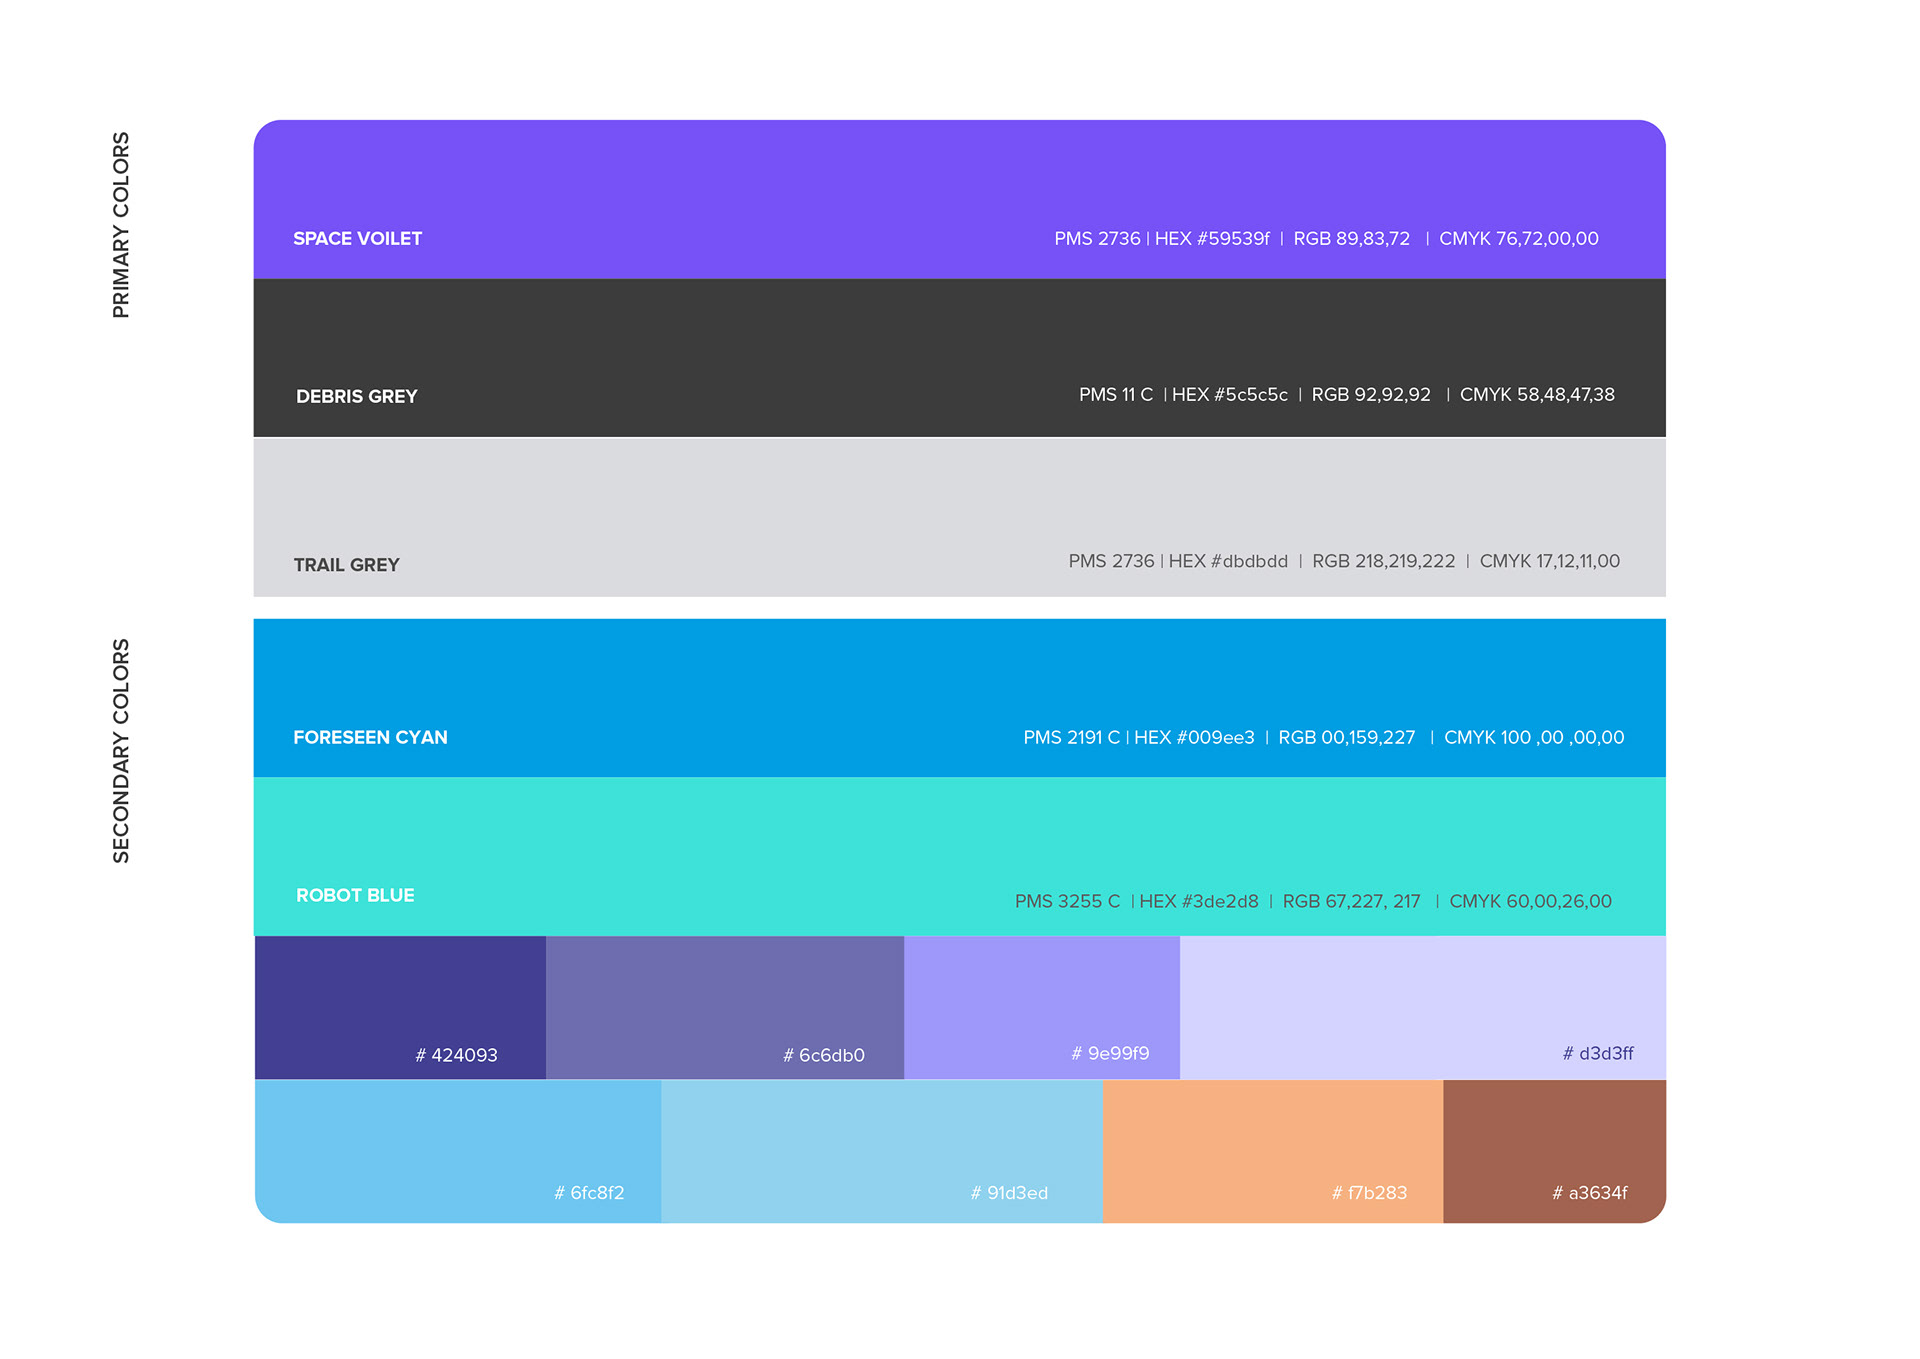Click the '# 6c6db0' hex label
Viewport: 1920px width, 1359px height.
(824, 1056)
